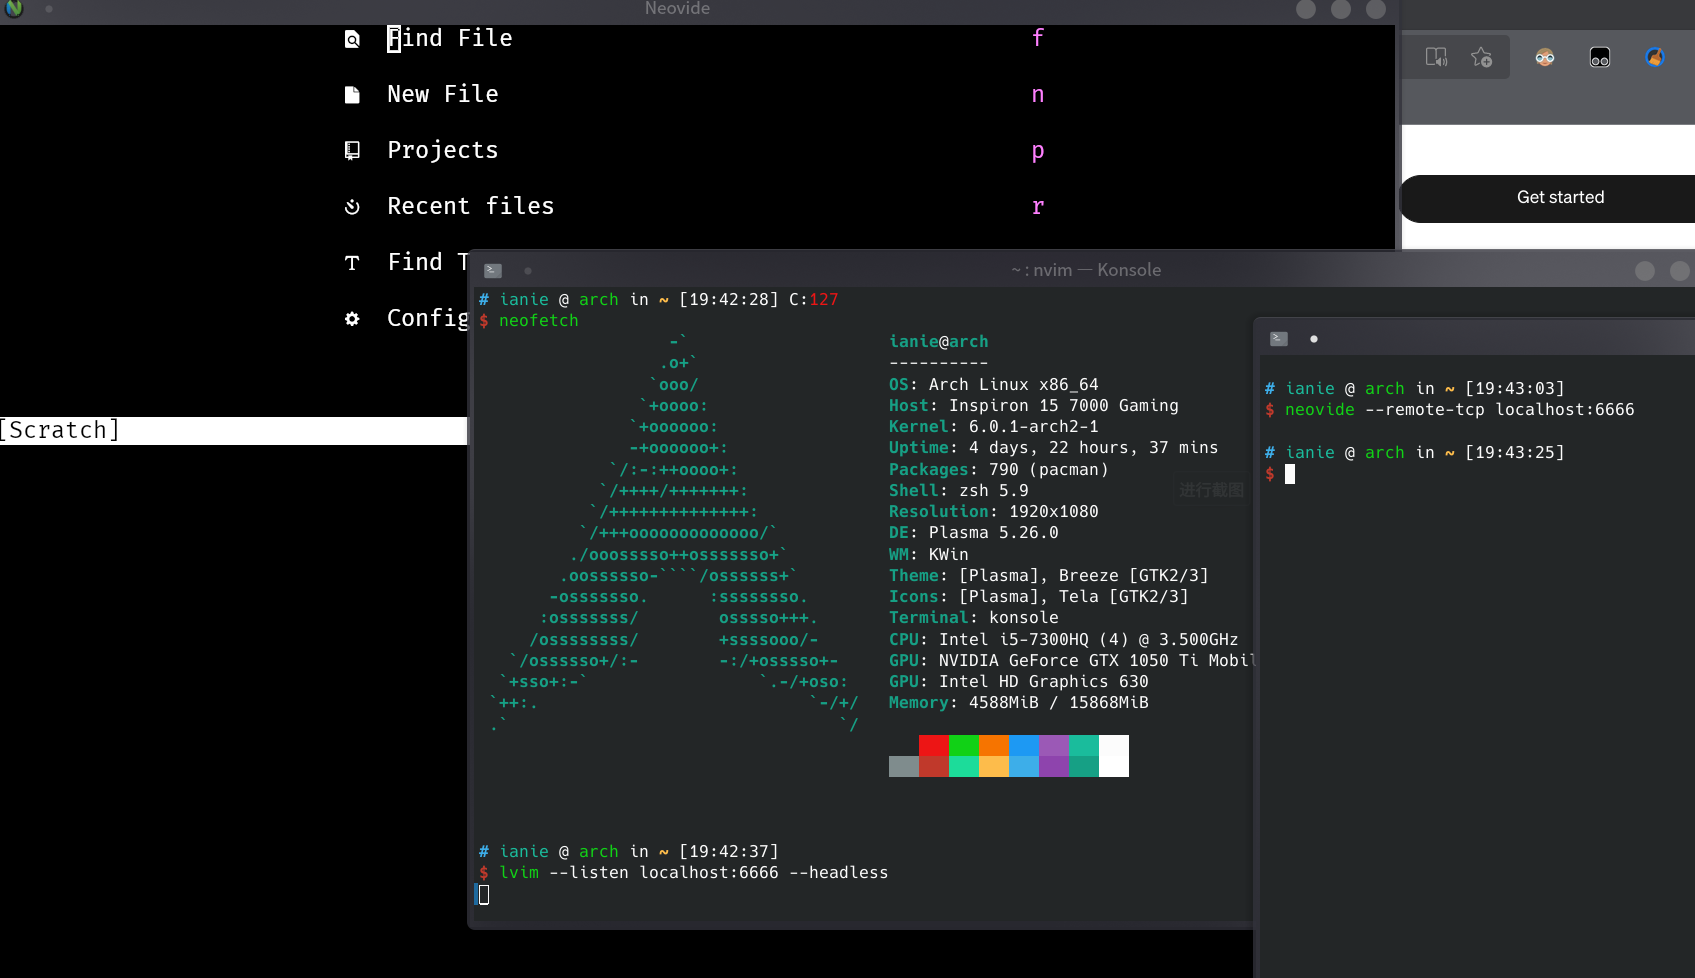This screenshot has height=978, width=1695.
Task: Click the 'Shell: zsh 5.9' line
Action: [959, 490]
